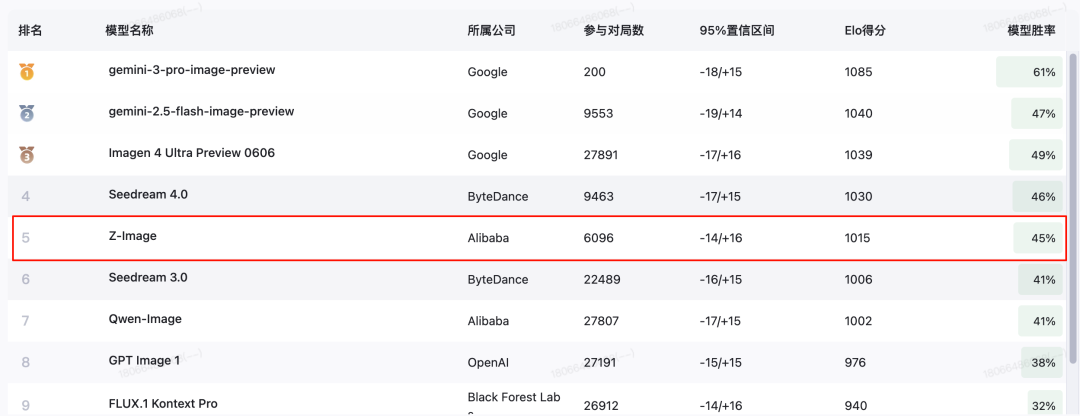
Task: Open the gemini-2.5-flash-image-preview model entry
Action: click(201, 112)
